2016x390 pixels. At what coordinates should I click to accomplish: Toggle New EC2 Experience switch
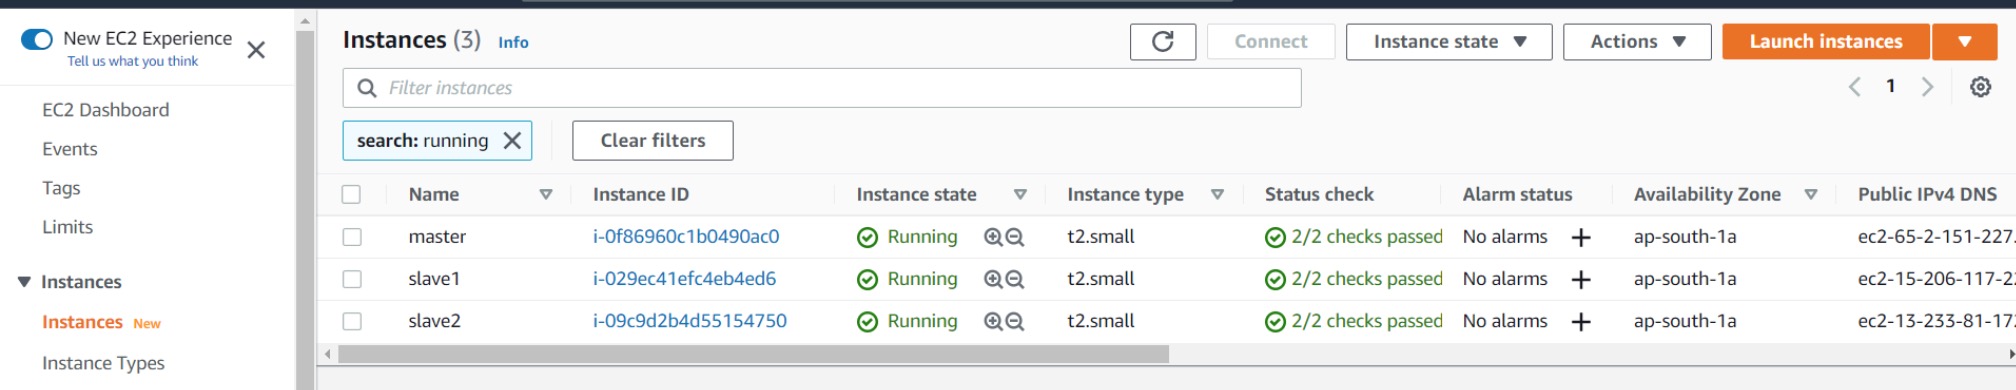tap(37, 39)
